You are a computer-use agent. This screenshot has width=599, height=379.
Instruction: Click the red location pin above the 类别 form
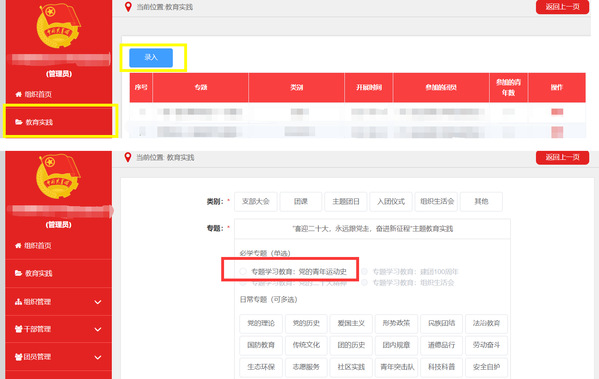[x=128, y=157]
